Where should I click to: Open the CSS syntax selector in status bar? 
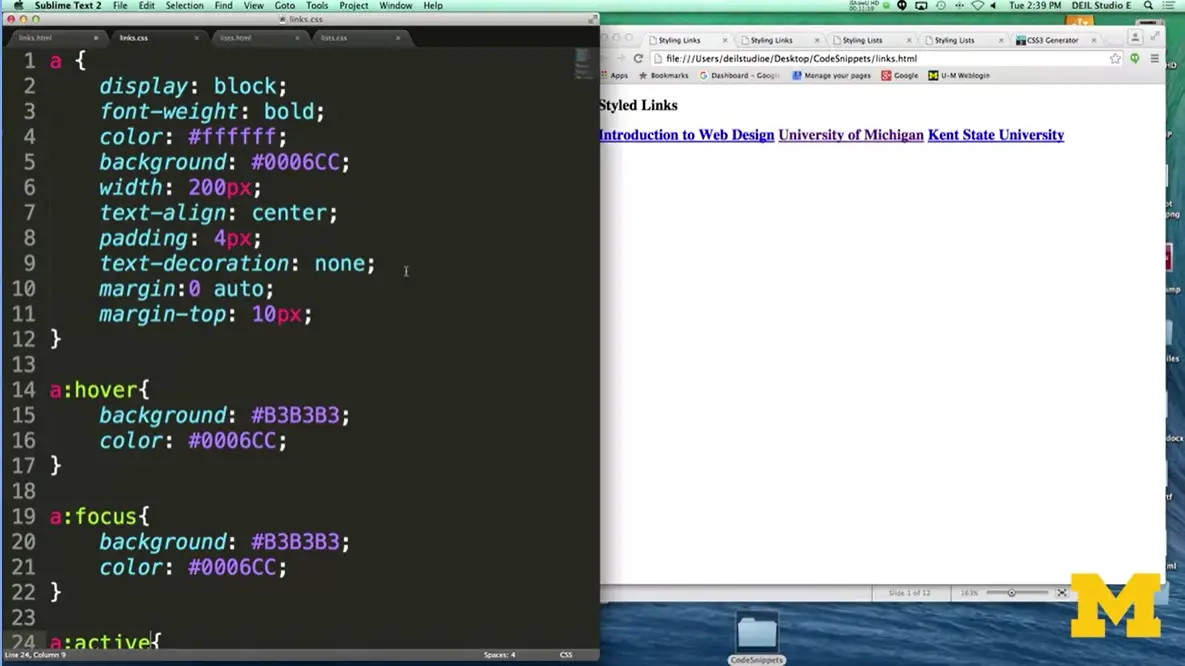click(x=566, y=655)
